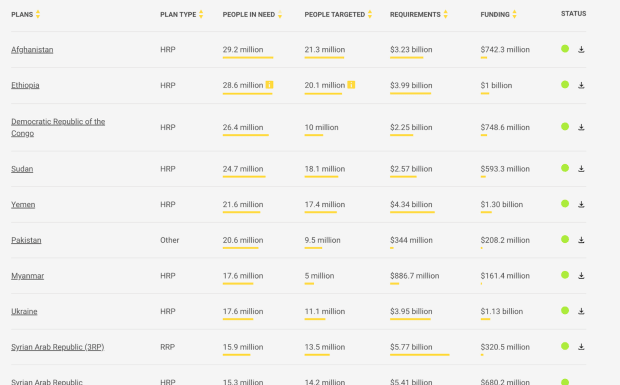This screenshot has width=620, height=385.
Task: Click Syrian 3RP $5.77 billion requirements
Action: (411, 347)
